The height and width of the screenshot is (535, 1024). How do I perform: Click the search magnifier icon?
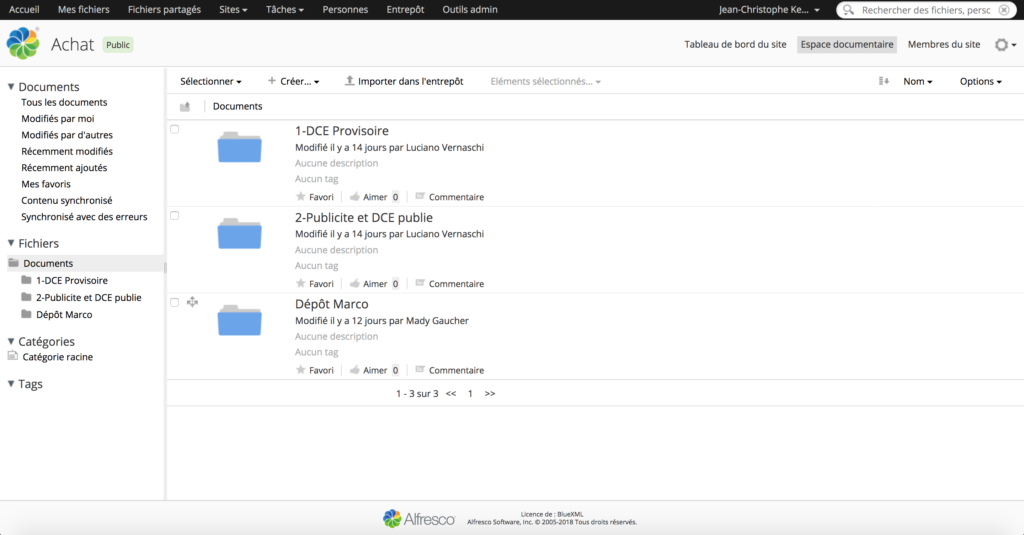pos(848,10)
